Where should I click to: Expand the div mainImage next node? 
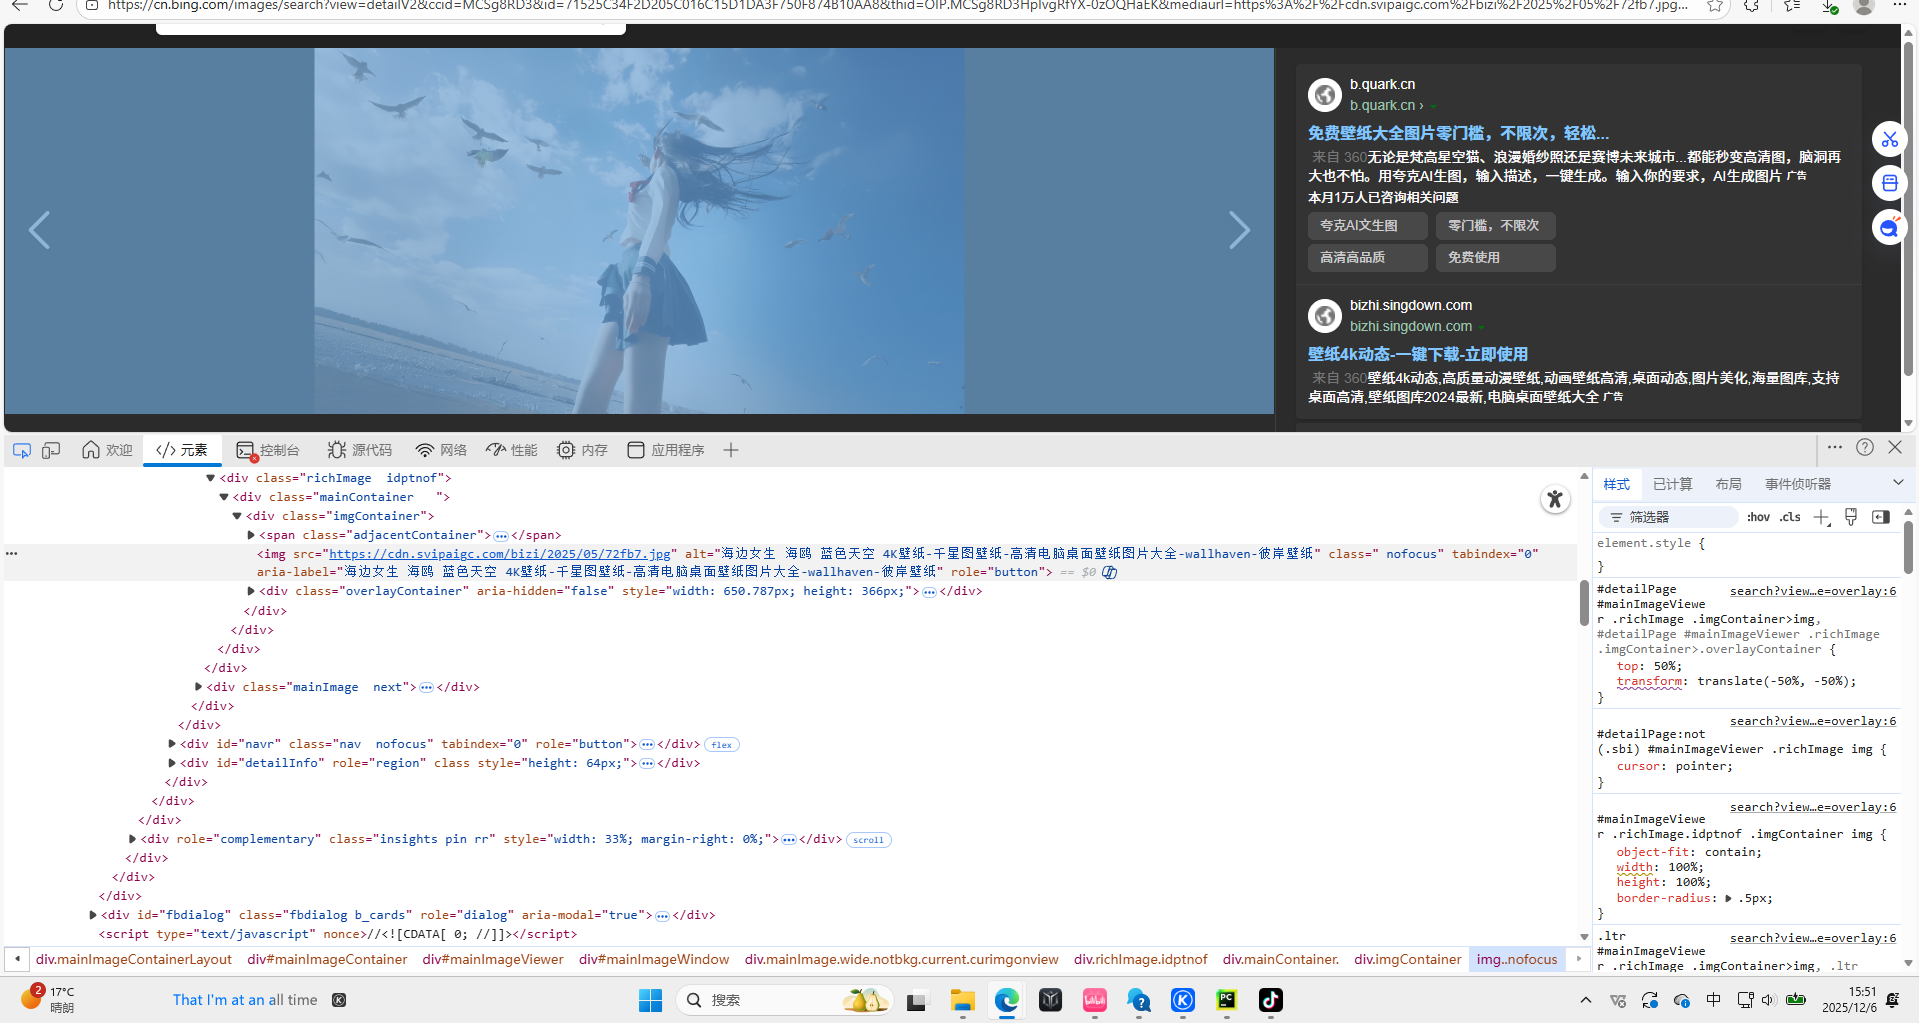pyautogui.click(x=198, y=687)
